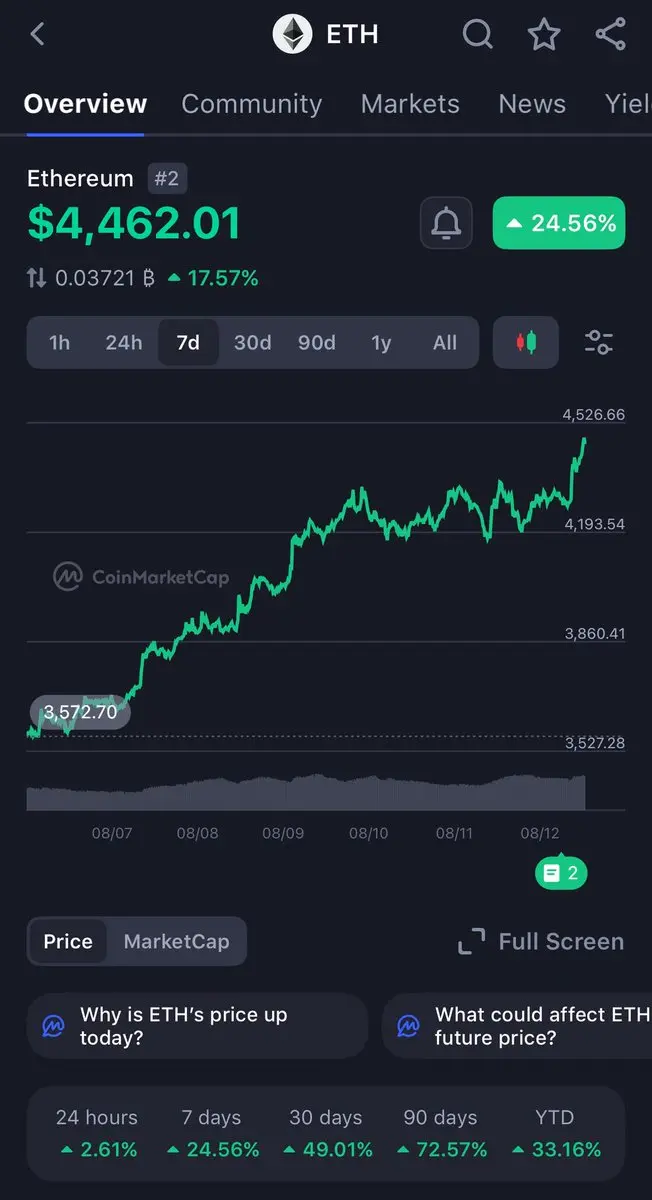Tap the back arrow icon
The height and width of the screenshot is (1200, 652).
[x=37, y=34]
